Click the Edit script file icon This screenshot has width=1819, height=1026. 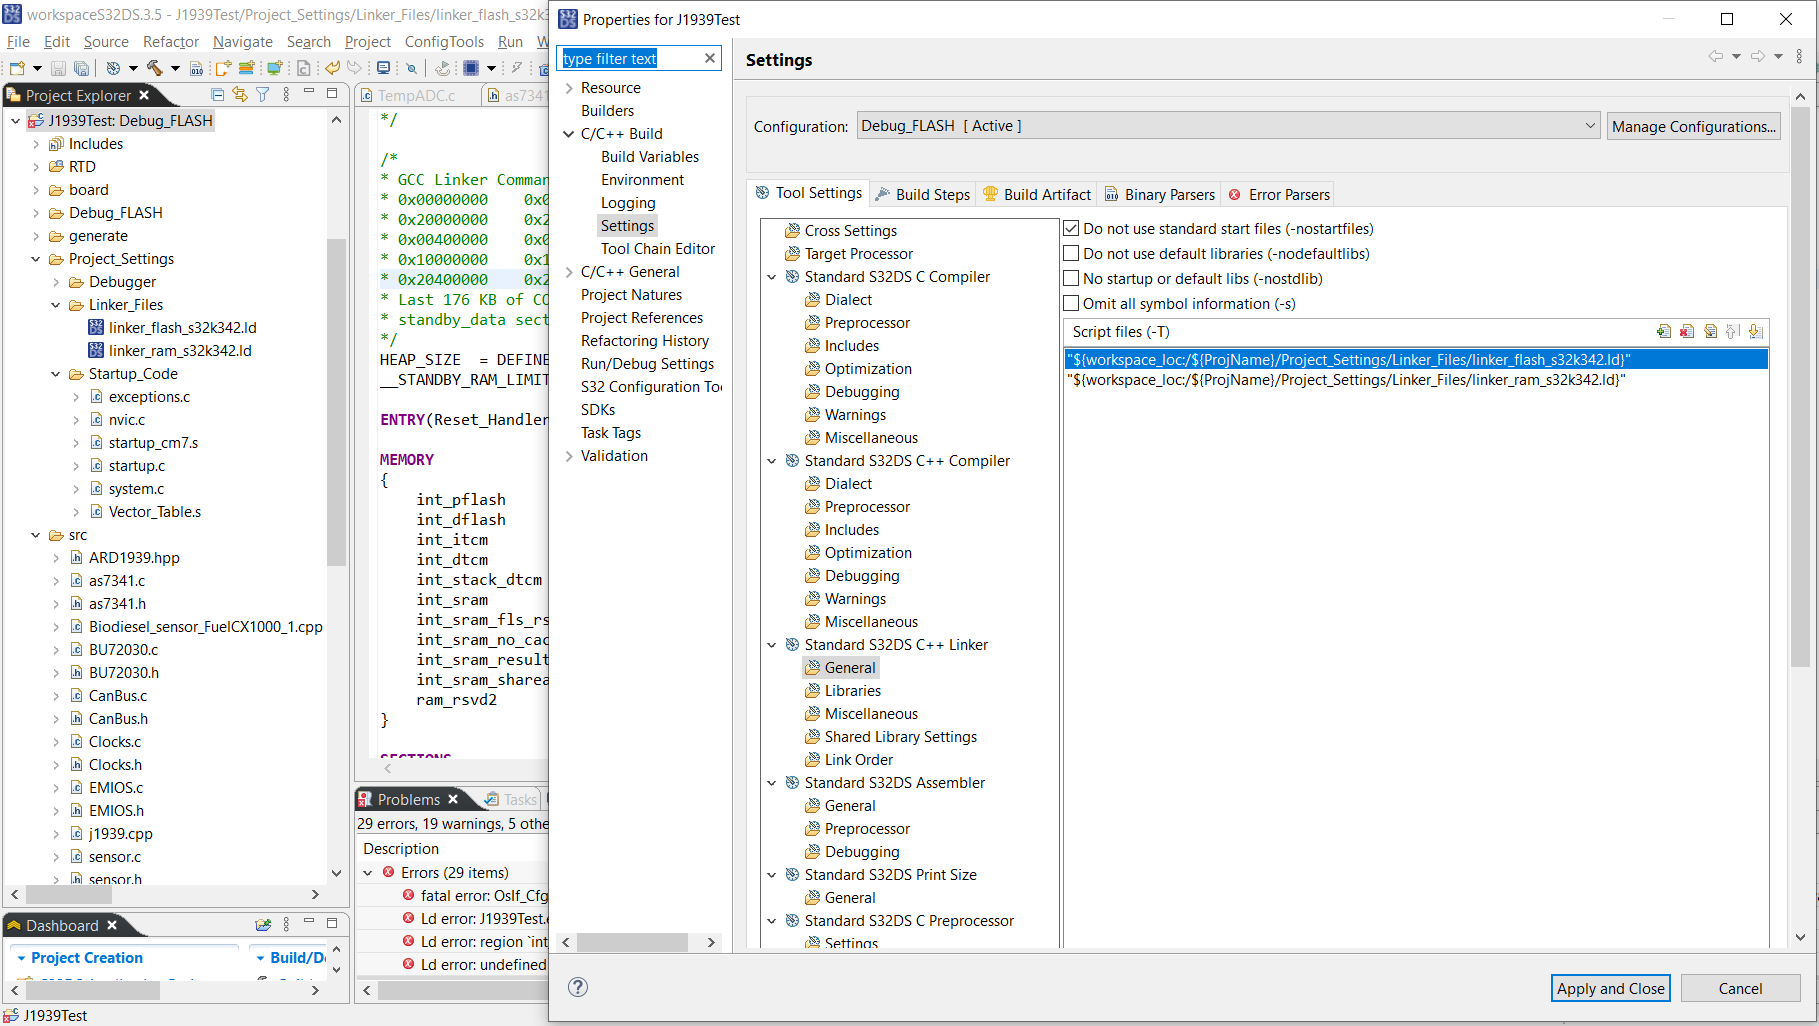pos(1710,332)
